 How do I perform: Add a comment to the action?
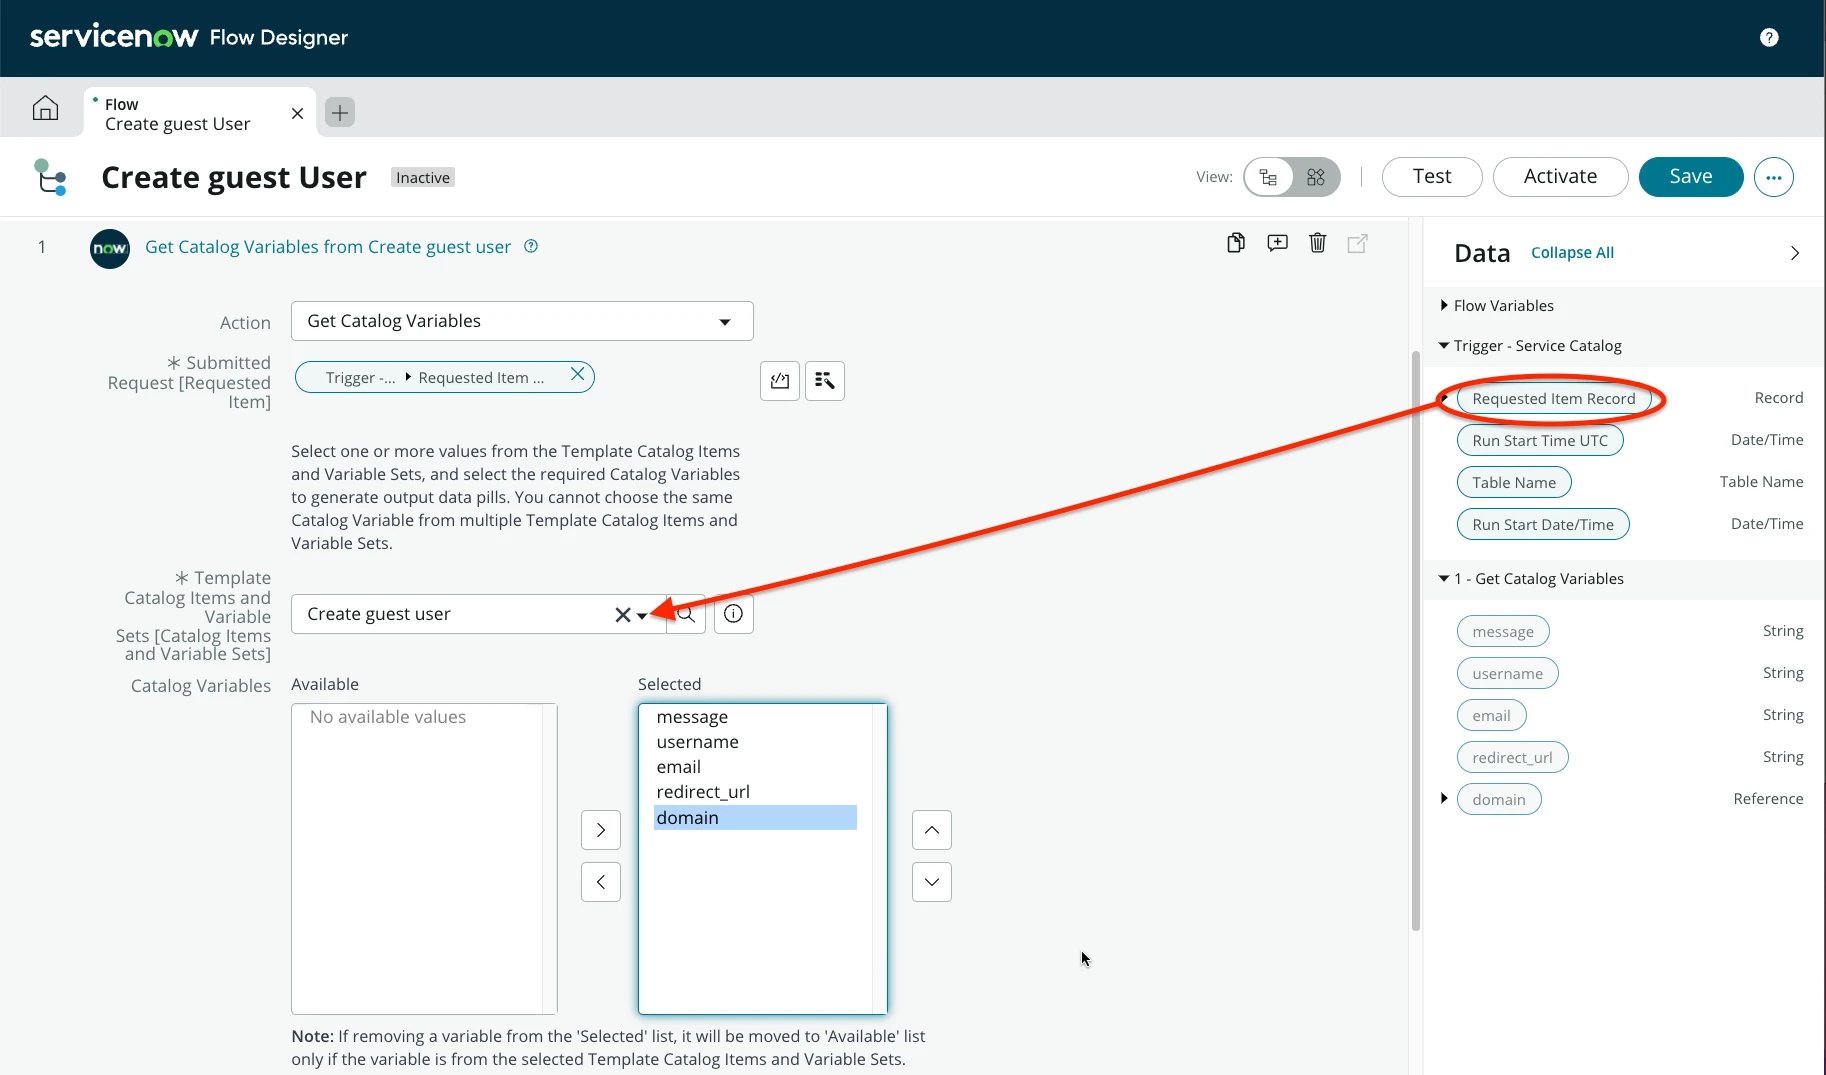tap(1277, 243)
